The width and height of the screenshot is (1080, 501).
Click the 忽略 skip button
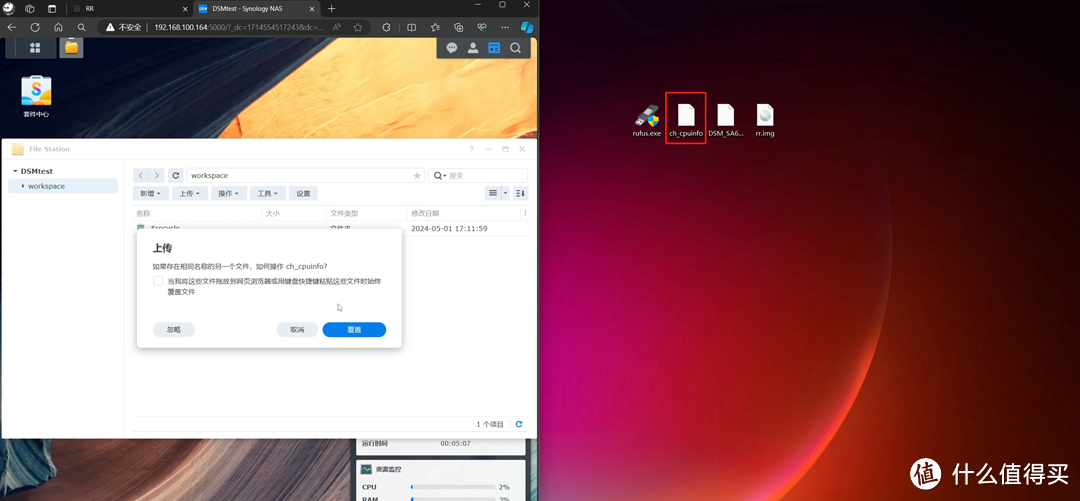(x=174, y=329)
